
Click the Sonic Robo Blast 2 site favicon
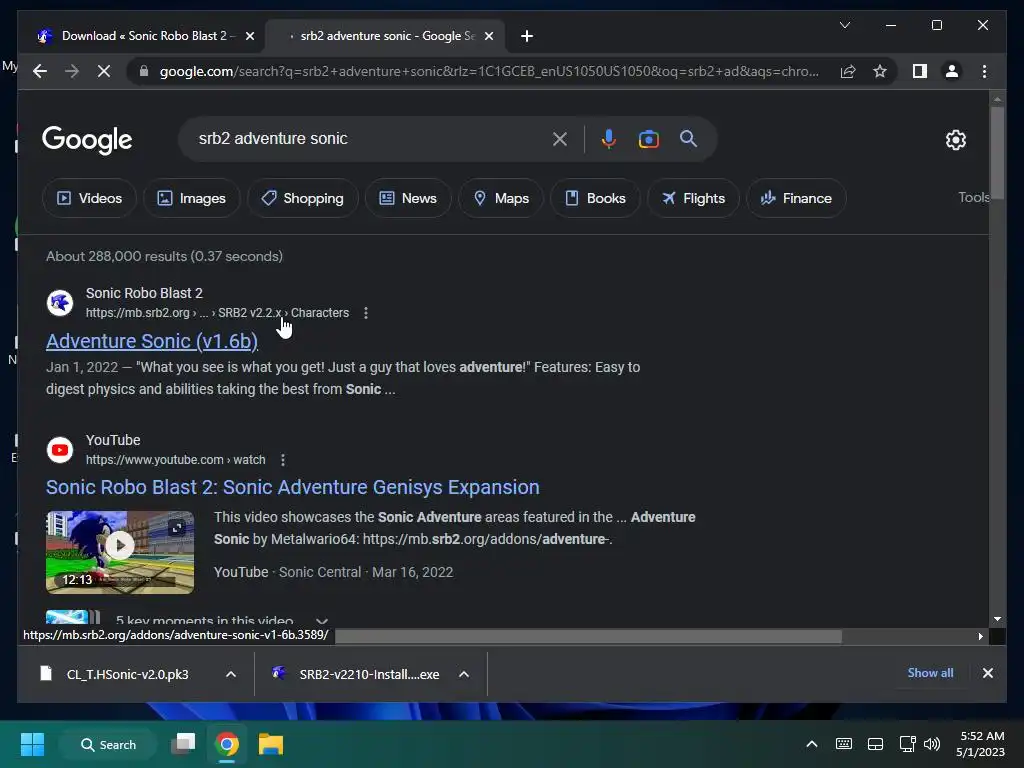(59, 302)
